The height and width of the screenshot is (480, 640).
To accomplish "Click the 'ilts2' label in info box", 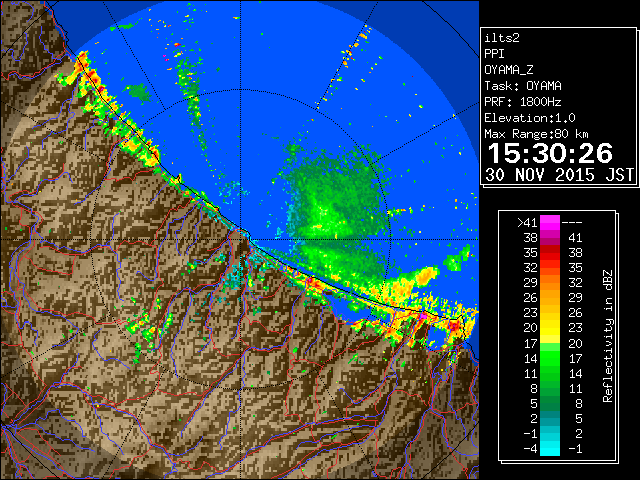I will tap(502, 38).
